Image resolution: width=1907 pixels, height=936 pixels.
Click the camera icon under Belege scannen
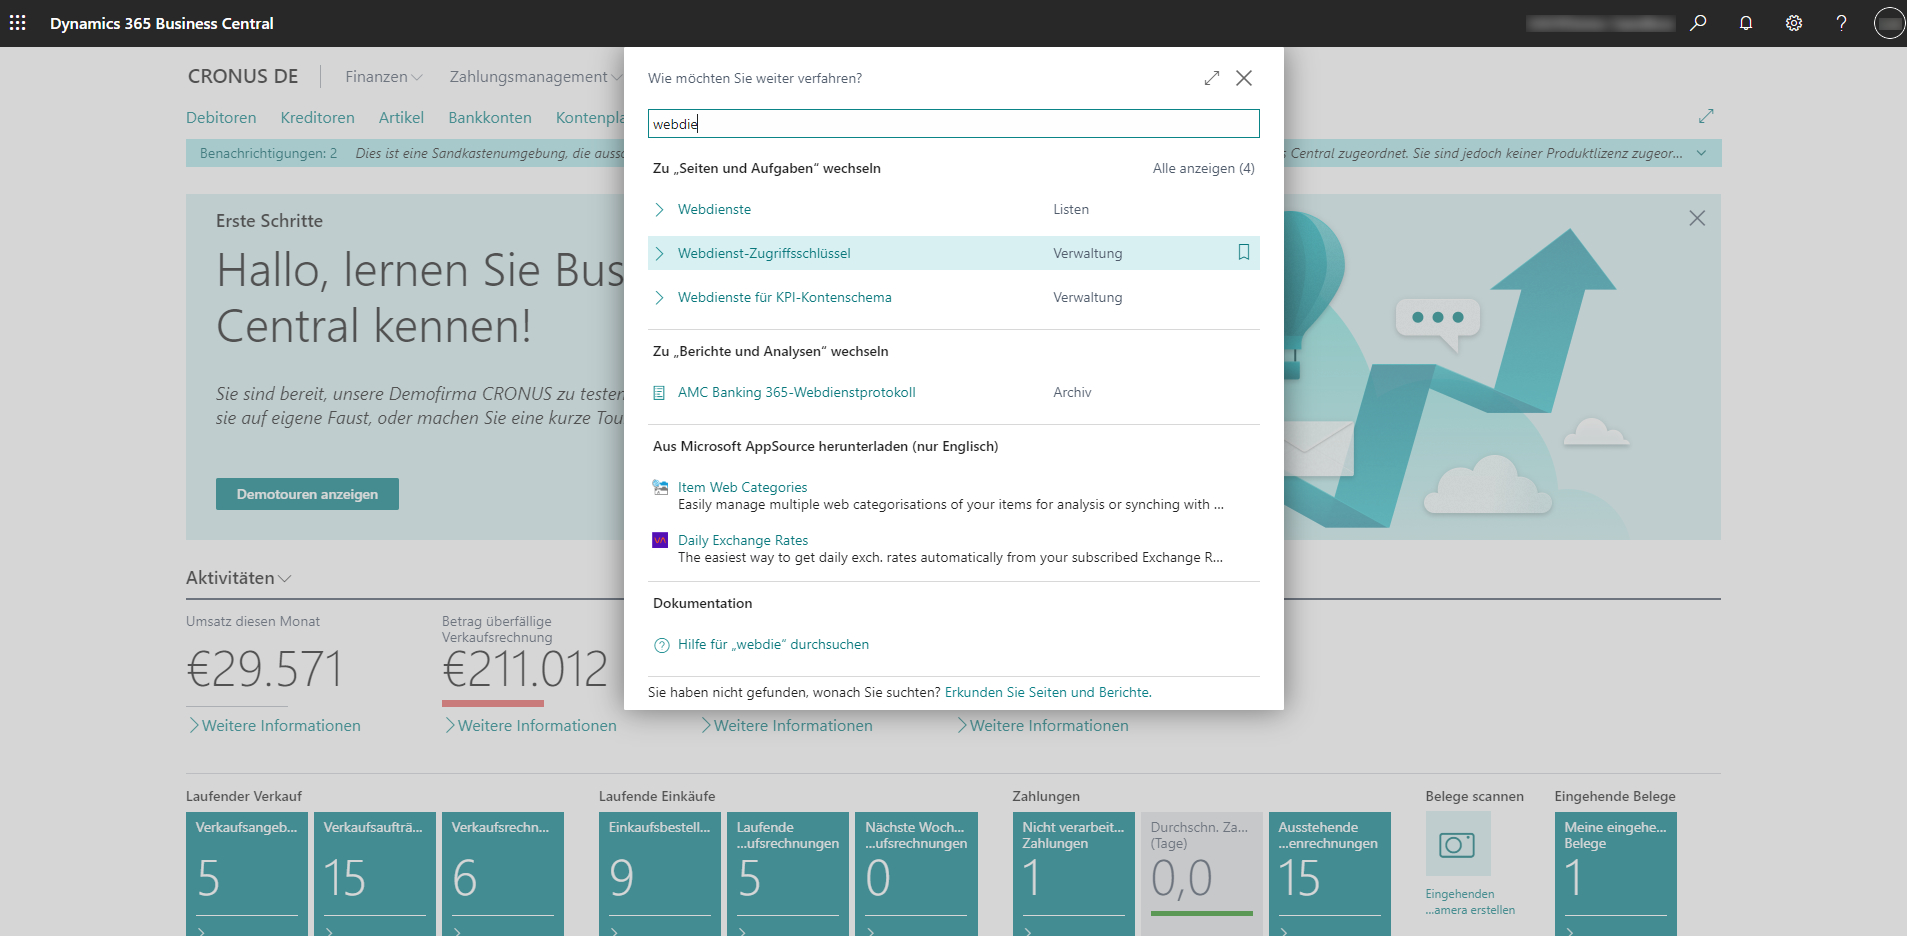1457,844
